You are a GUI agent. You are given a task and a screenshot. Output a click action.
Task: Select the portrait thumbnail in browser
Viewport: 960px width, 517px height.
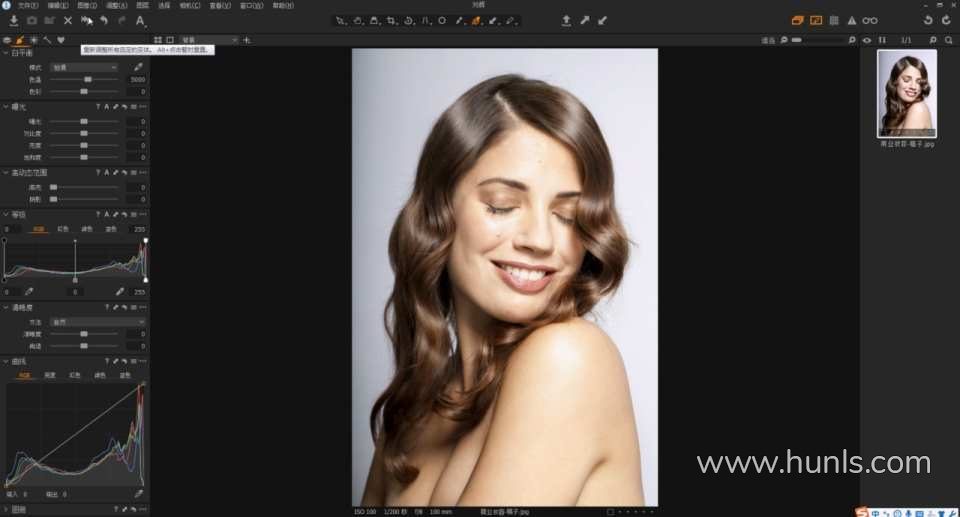907,94
